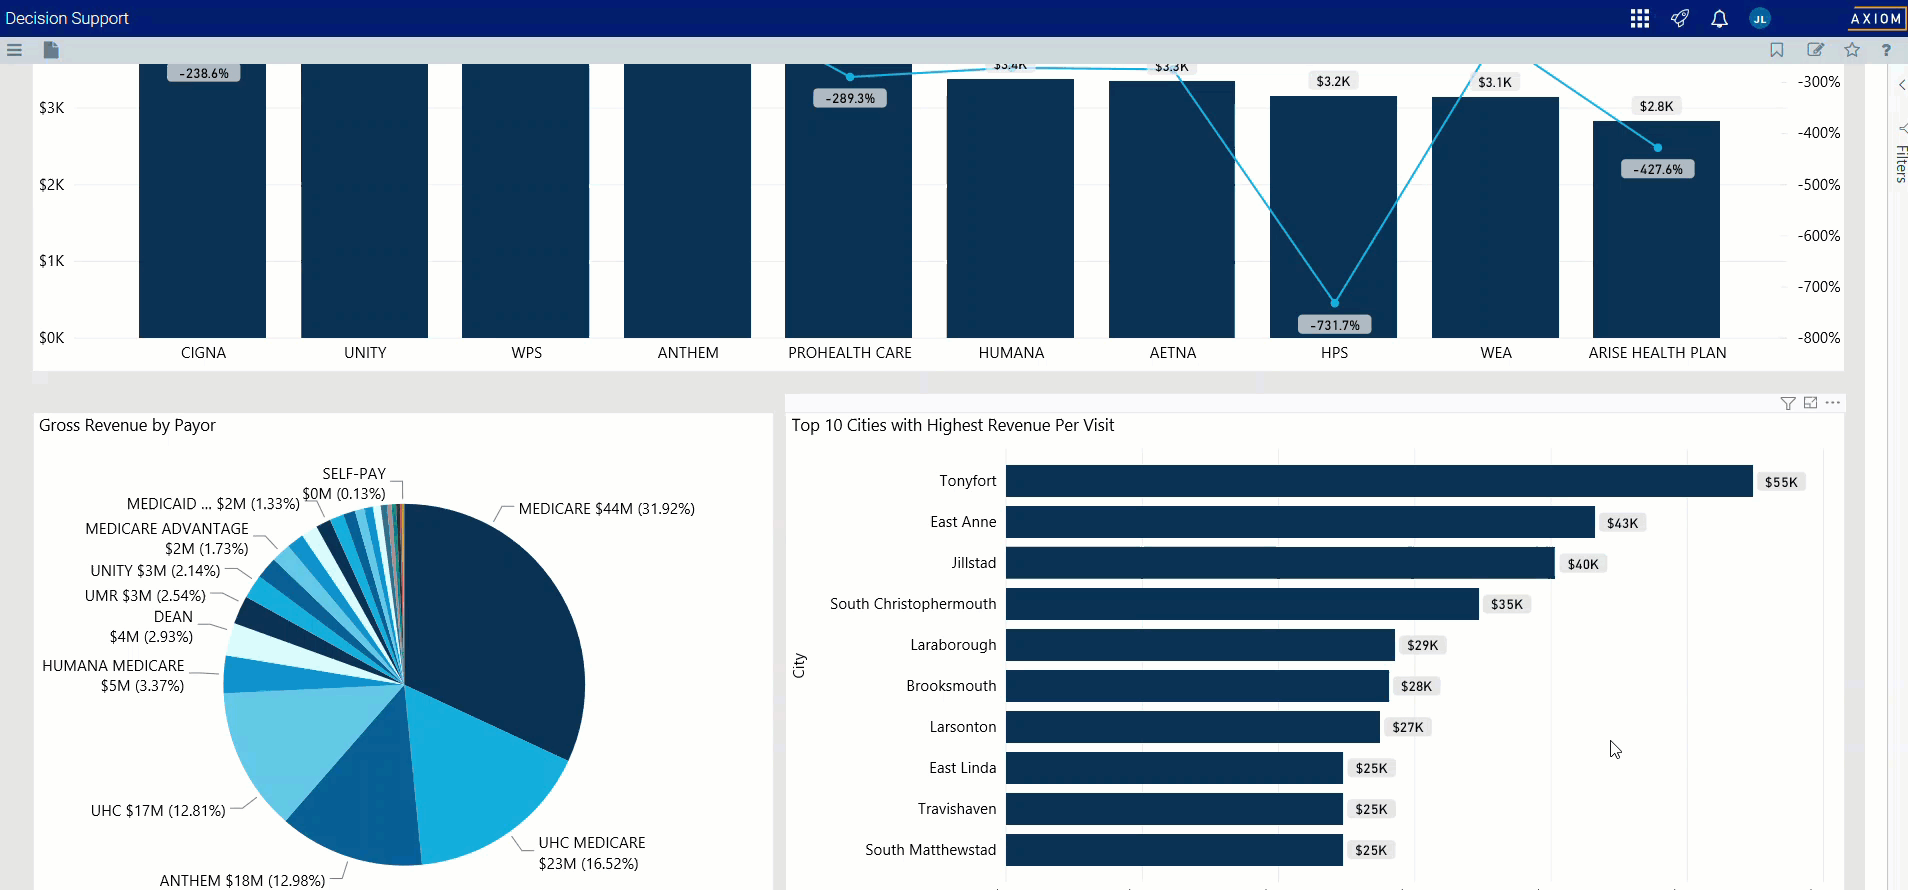The width and height of the screenshot is (1908, 890).
Task: Click the -289.3% data label
Action: (x=850, y=98)
